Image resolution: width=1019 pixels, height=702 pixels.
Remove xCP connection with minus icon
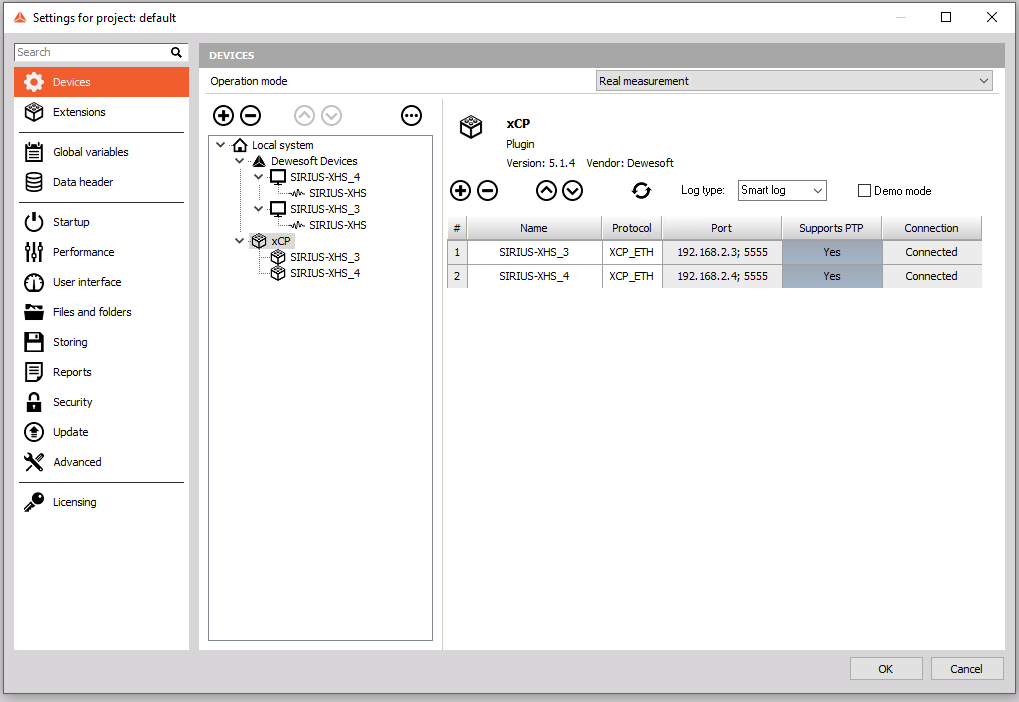487,190
